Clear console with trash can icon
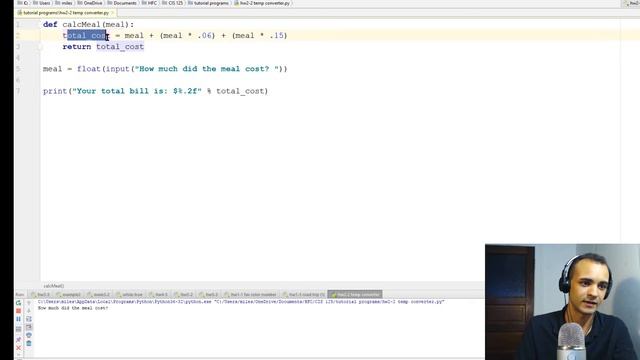This screenshot has width=640, height=360. 29,343
